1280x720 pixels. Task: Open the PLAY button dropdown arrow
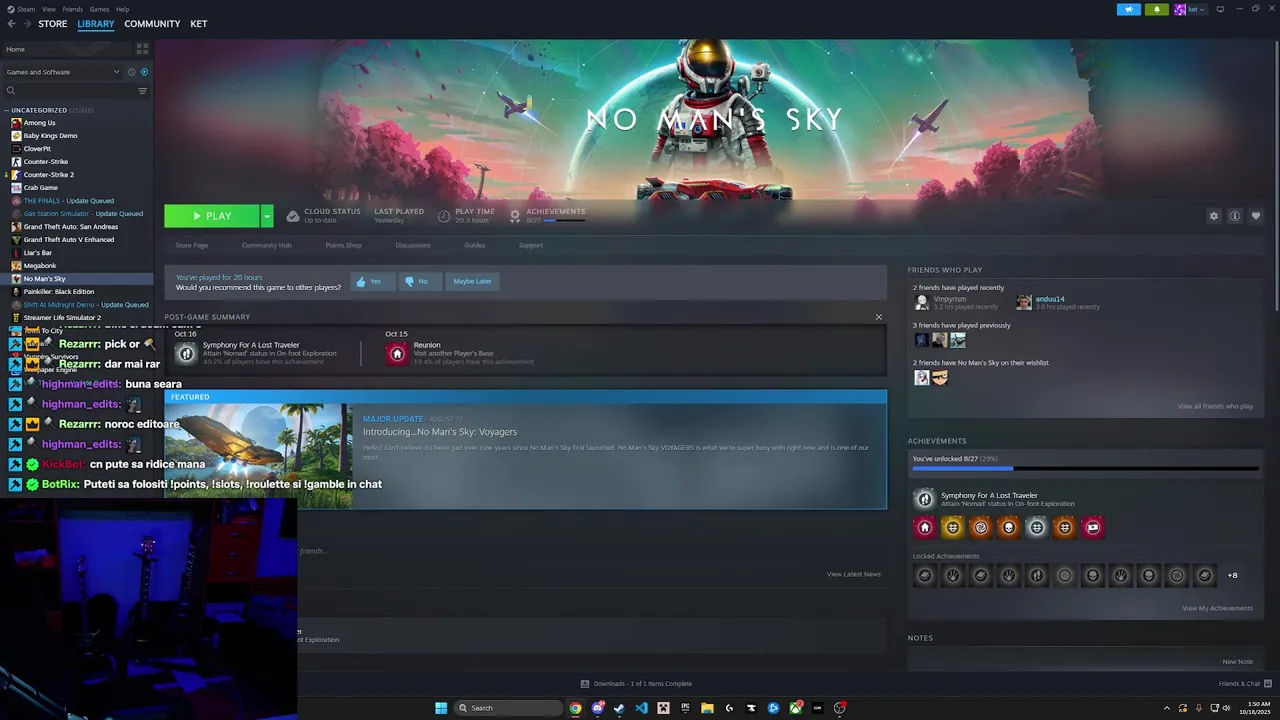click(x=267, y=216)
